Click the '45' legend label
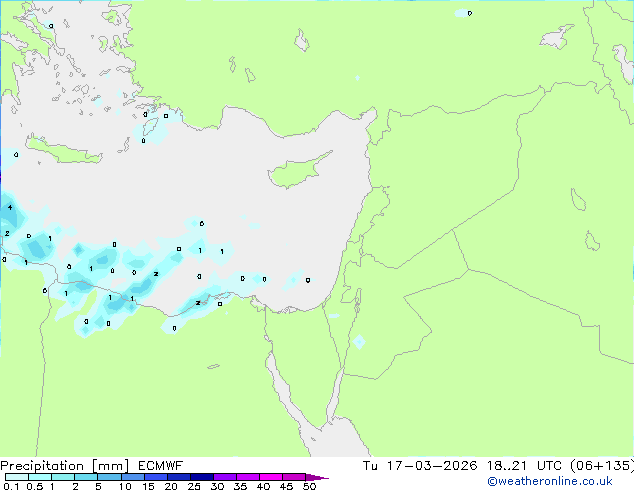634x490 pixels. (x=286, y=486)
